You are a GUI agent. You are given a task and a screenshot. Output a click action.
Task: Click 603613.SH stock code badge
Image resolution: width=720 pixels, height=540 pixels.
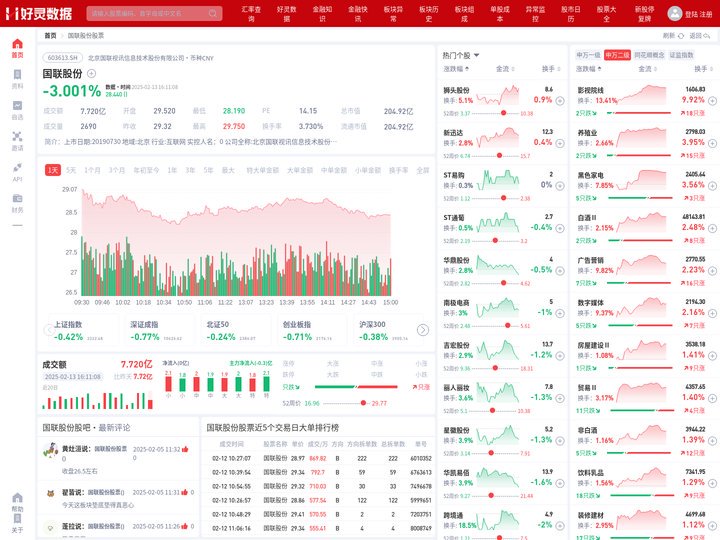[x=63, y=58]
